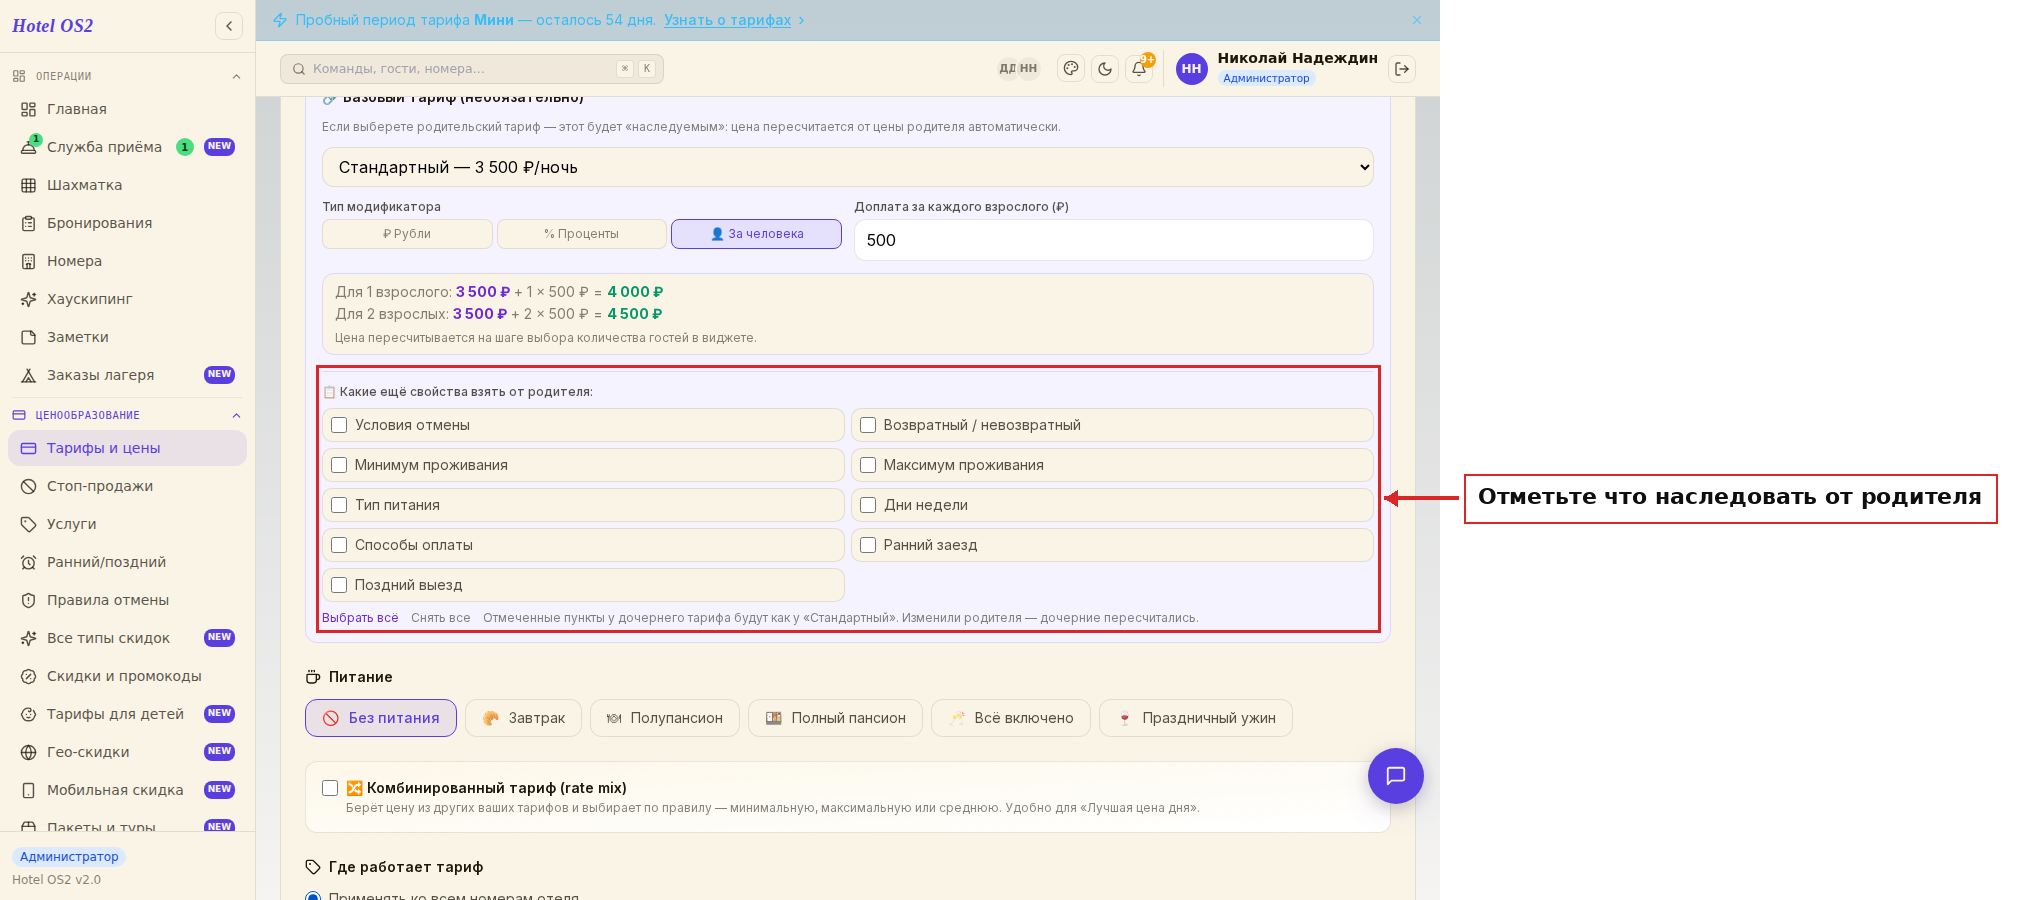Open the notifications bell
2021x900 pixels.
click(1139, 69)
